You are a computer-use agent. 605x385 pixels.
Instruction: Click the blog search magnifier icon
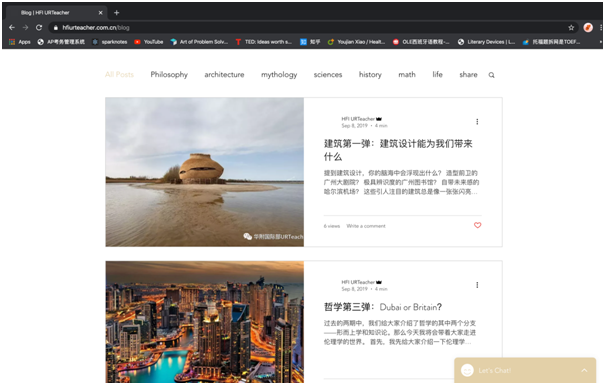click(491, 75)
